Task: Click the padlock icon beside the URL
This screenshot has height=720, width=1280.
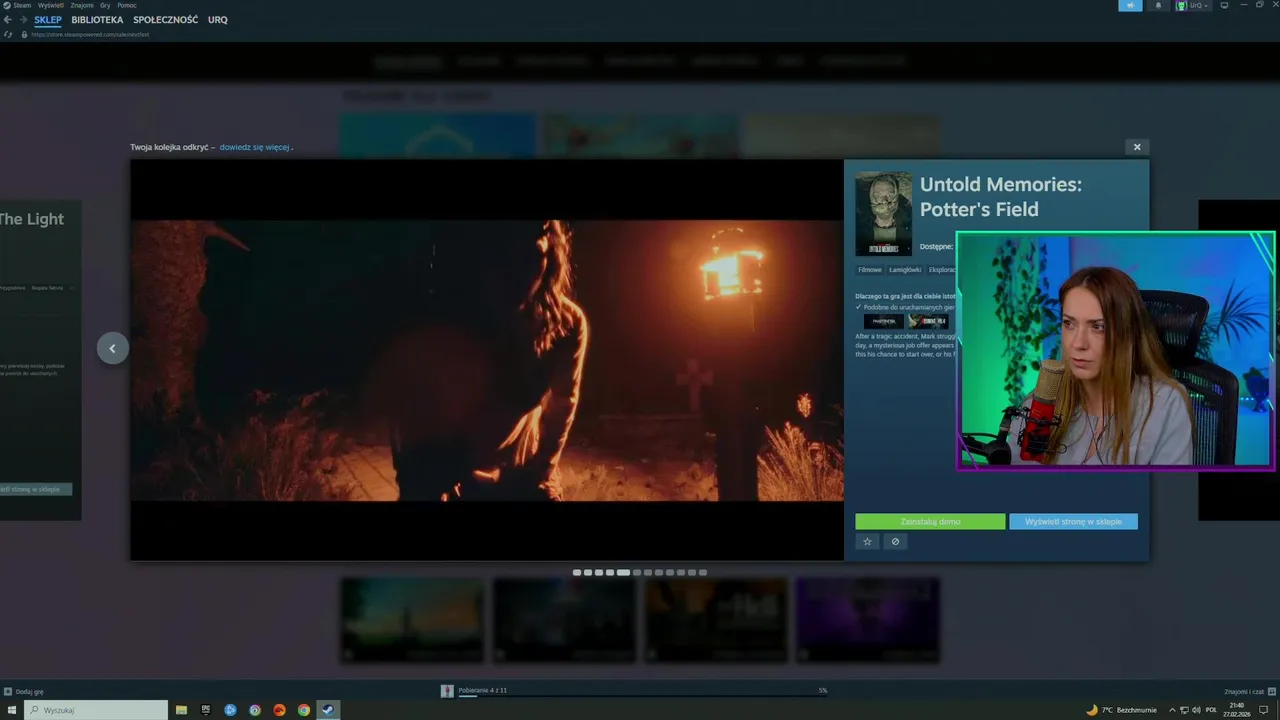Action: point(24,34)
